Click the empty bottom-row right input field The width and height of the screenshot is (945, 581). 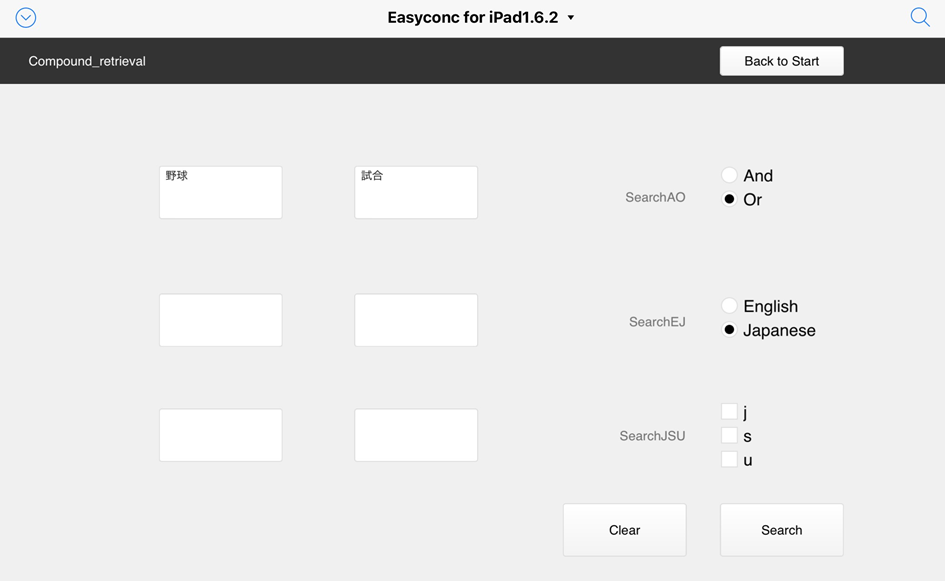coord(416,435)
